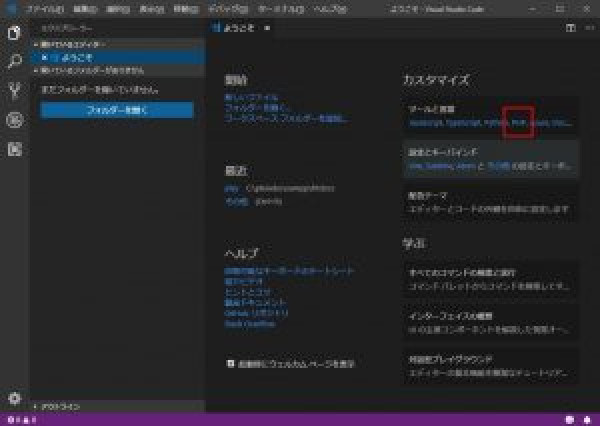Open the 移動(G) menu
Screen dimensions: 600x426
click(186, 9)
